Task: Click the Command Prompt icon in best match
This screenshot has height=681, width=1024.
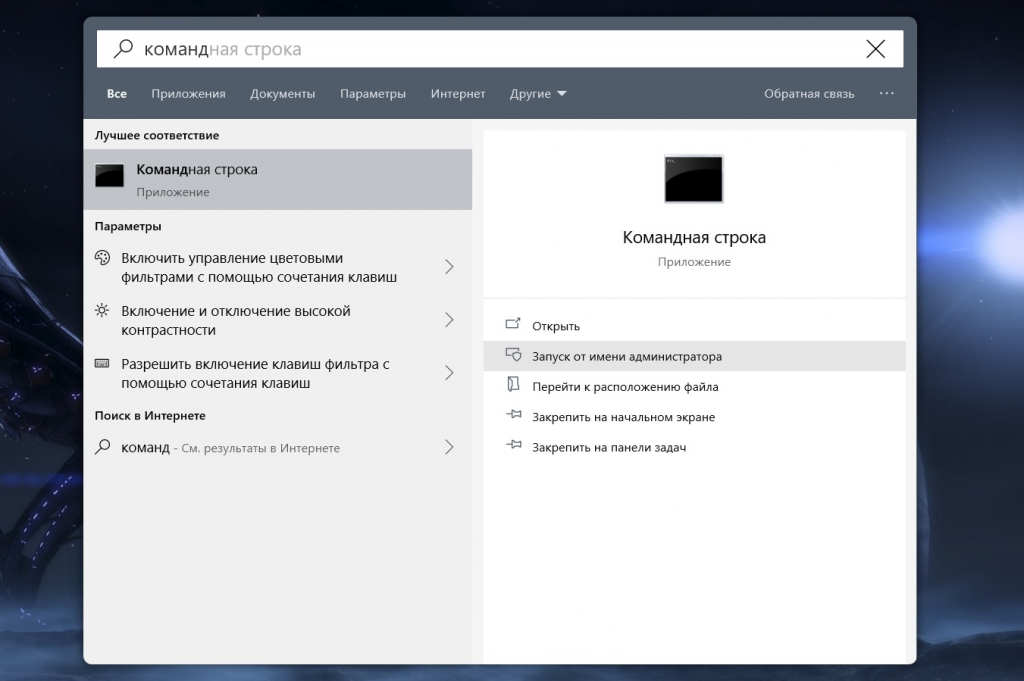Action: [109, 176]
